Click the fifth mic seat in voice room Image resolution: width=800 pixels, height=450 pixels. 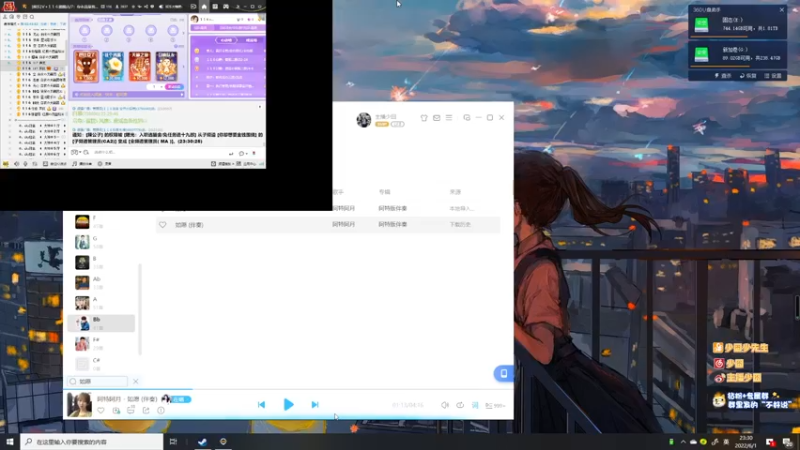click(x=173, y=31)
